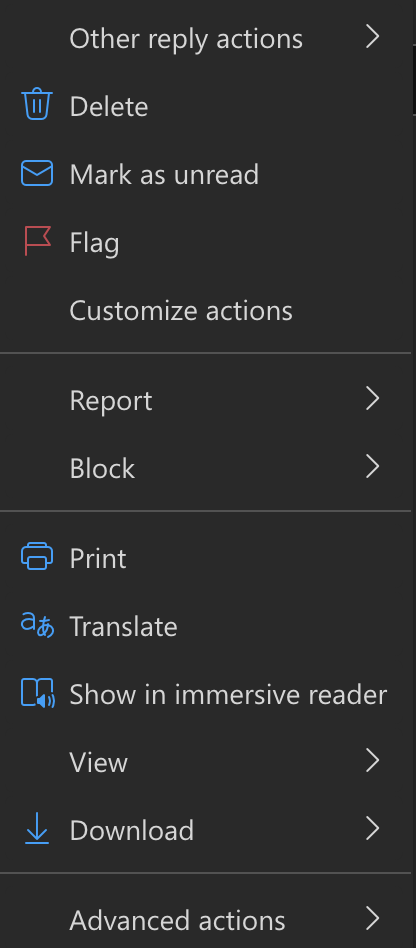Click the immersive reader book icon
Viewport: 416px width, 948px height.
[37, 693]
